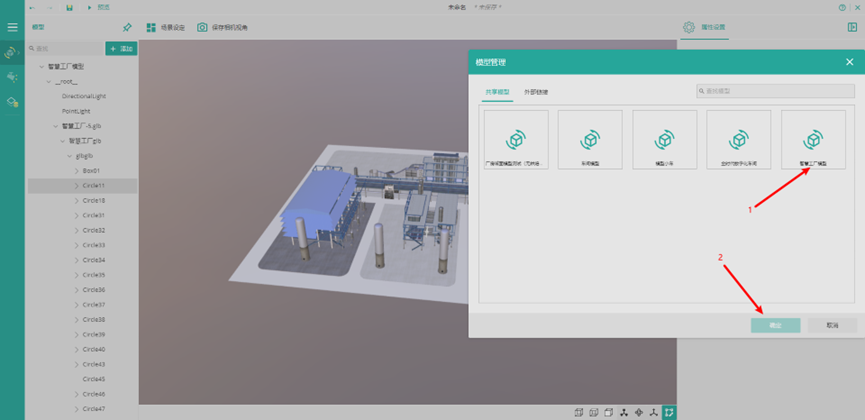Click the redo arrow in top bar
The image size is (865, 420).
pos(50,8)
